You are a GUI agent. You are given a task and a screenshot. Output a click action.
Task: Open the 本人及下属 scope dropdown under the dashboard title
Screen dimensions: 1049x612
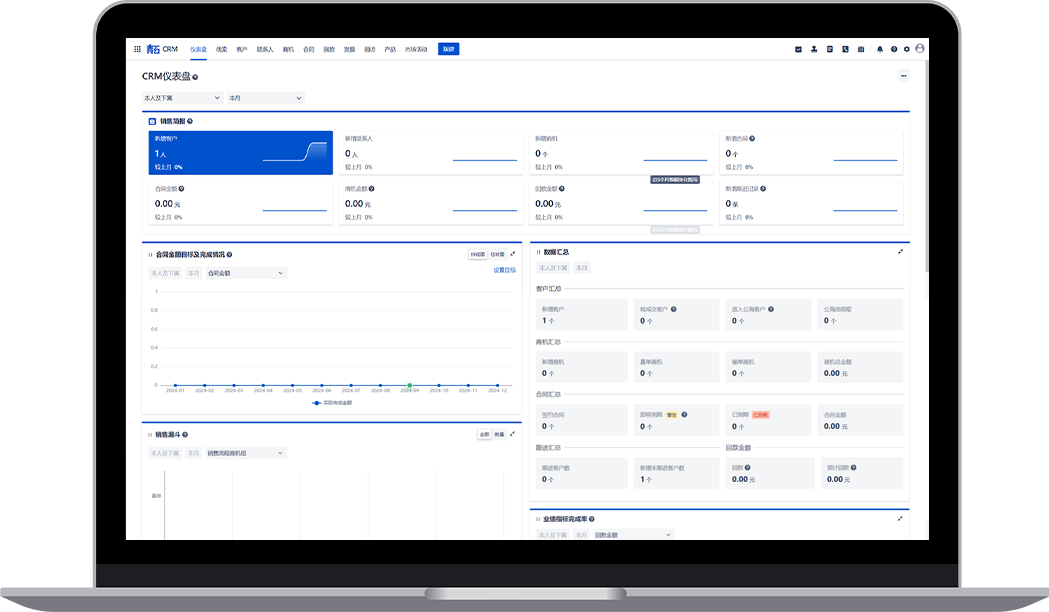[x=182, y=98]
